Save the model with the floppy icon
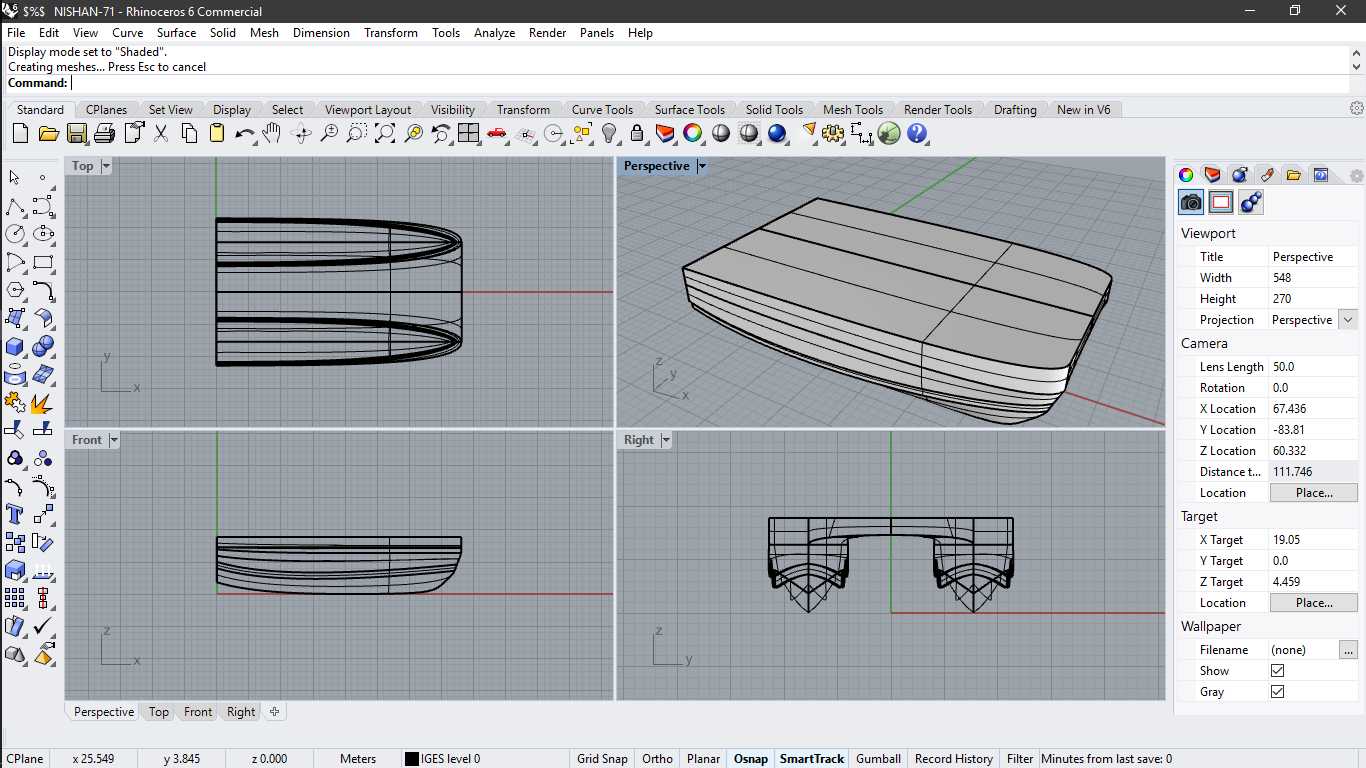Image resolution: width=1366 pixels, height=768 pixels. (76, 133)
